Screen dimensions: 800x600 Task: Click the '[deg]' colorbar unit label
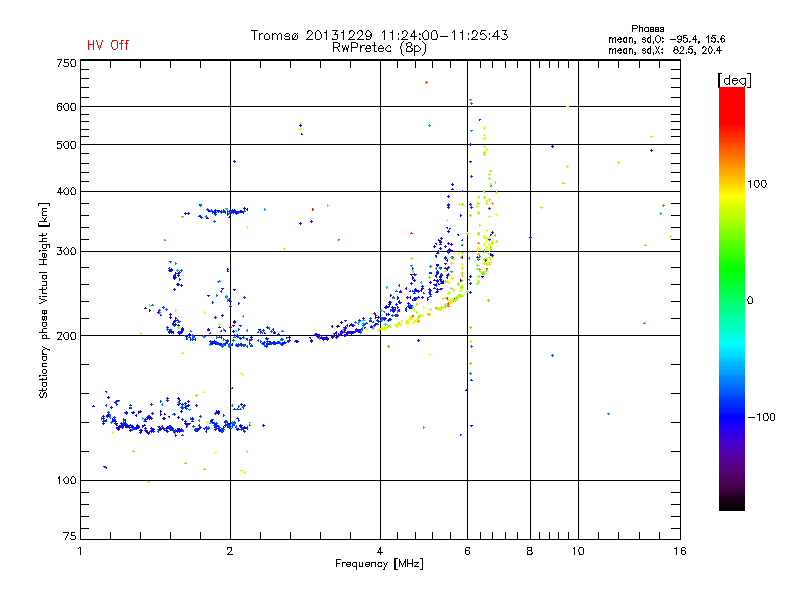(x=734, y=80)
